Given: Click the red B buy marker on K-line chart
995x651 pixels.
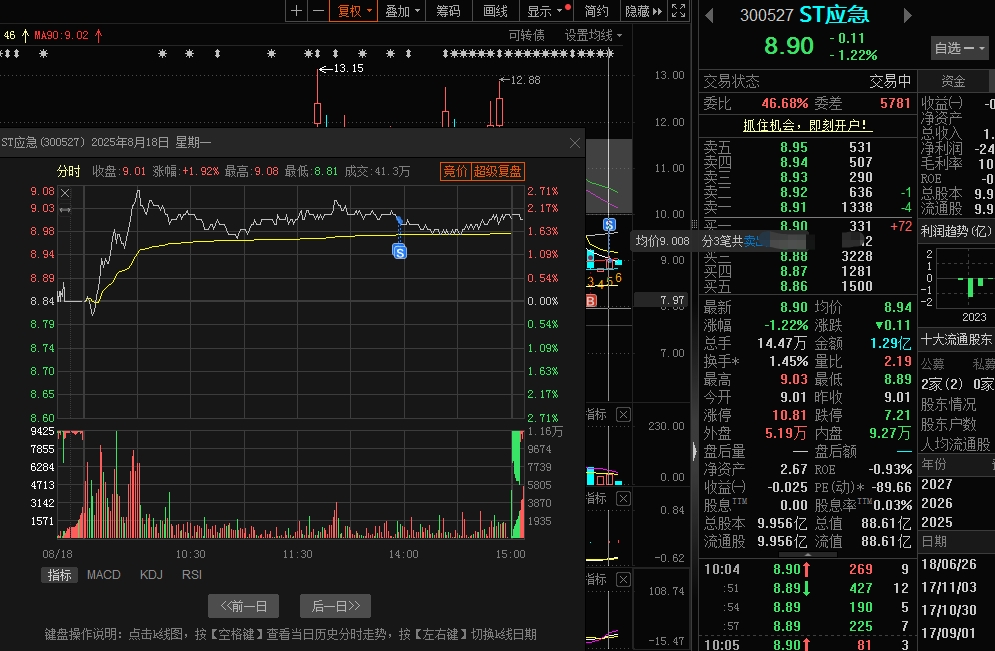Looking at the screenshot, I should [x=591, y=301].
